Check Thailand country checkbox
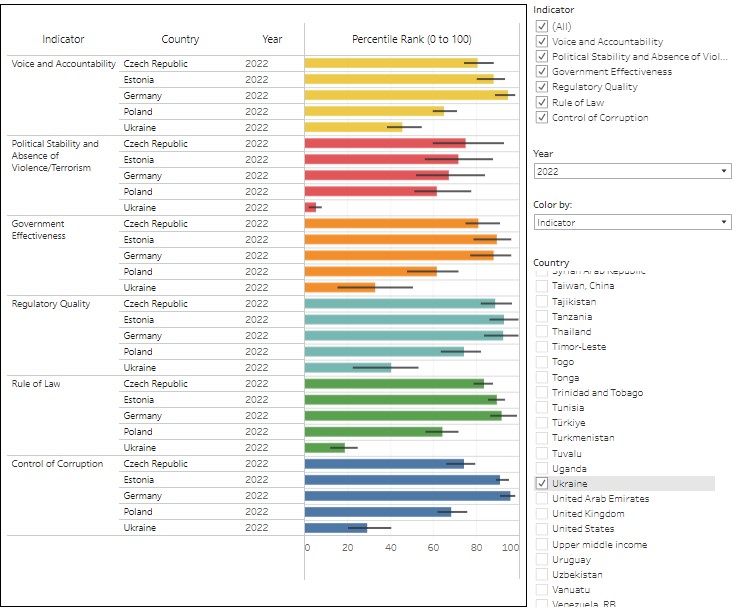The image size is (745, 610). (542, 332)
